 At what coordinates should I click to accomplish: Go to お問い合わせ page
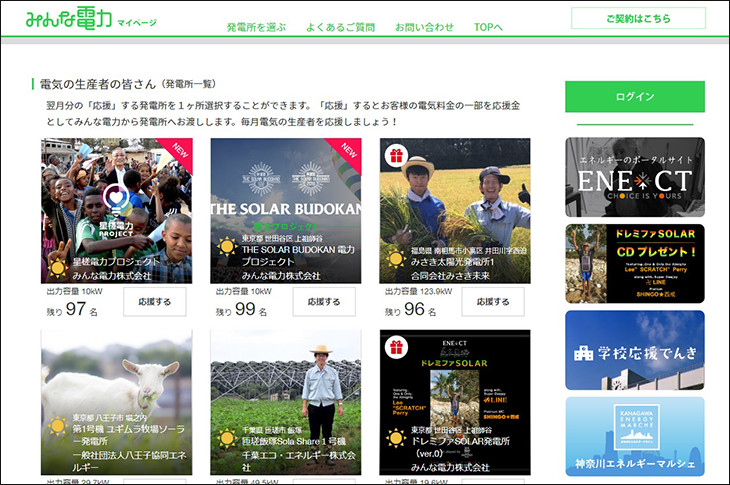pos(424,27)
